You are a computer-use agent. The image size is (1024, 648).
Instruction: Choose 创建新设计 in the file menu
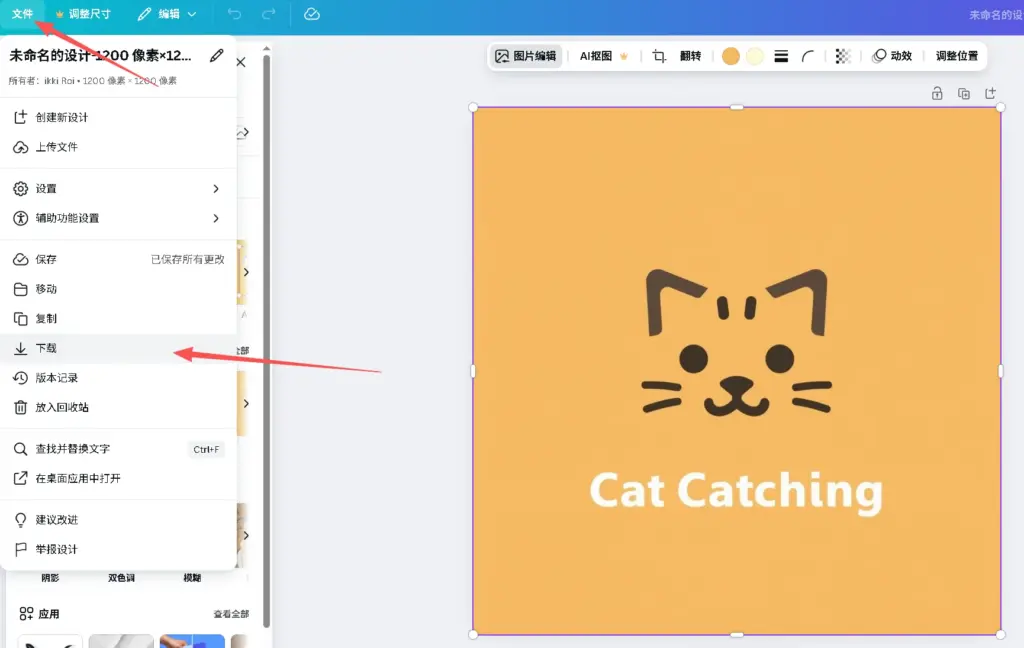click(x=62, y=117)
